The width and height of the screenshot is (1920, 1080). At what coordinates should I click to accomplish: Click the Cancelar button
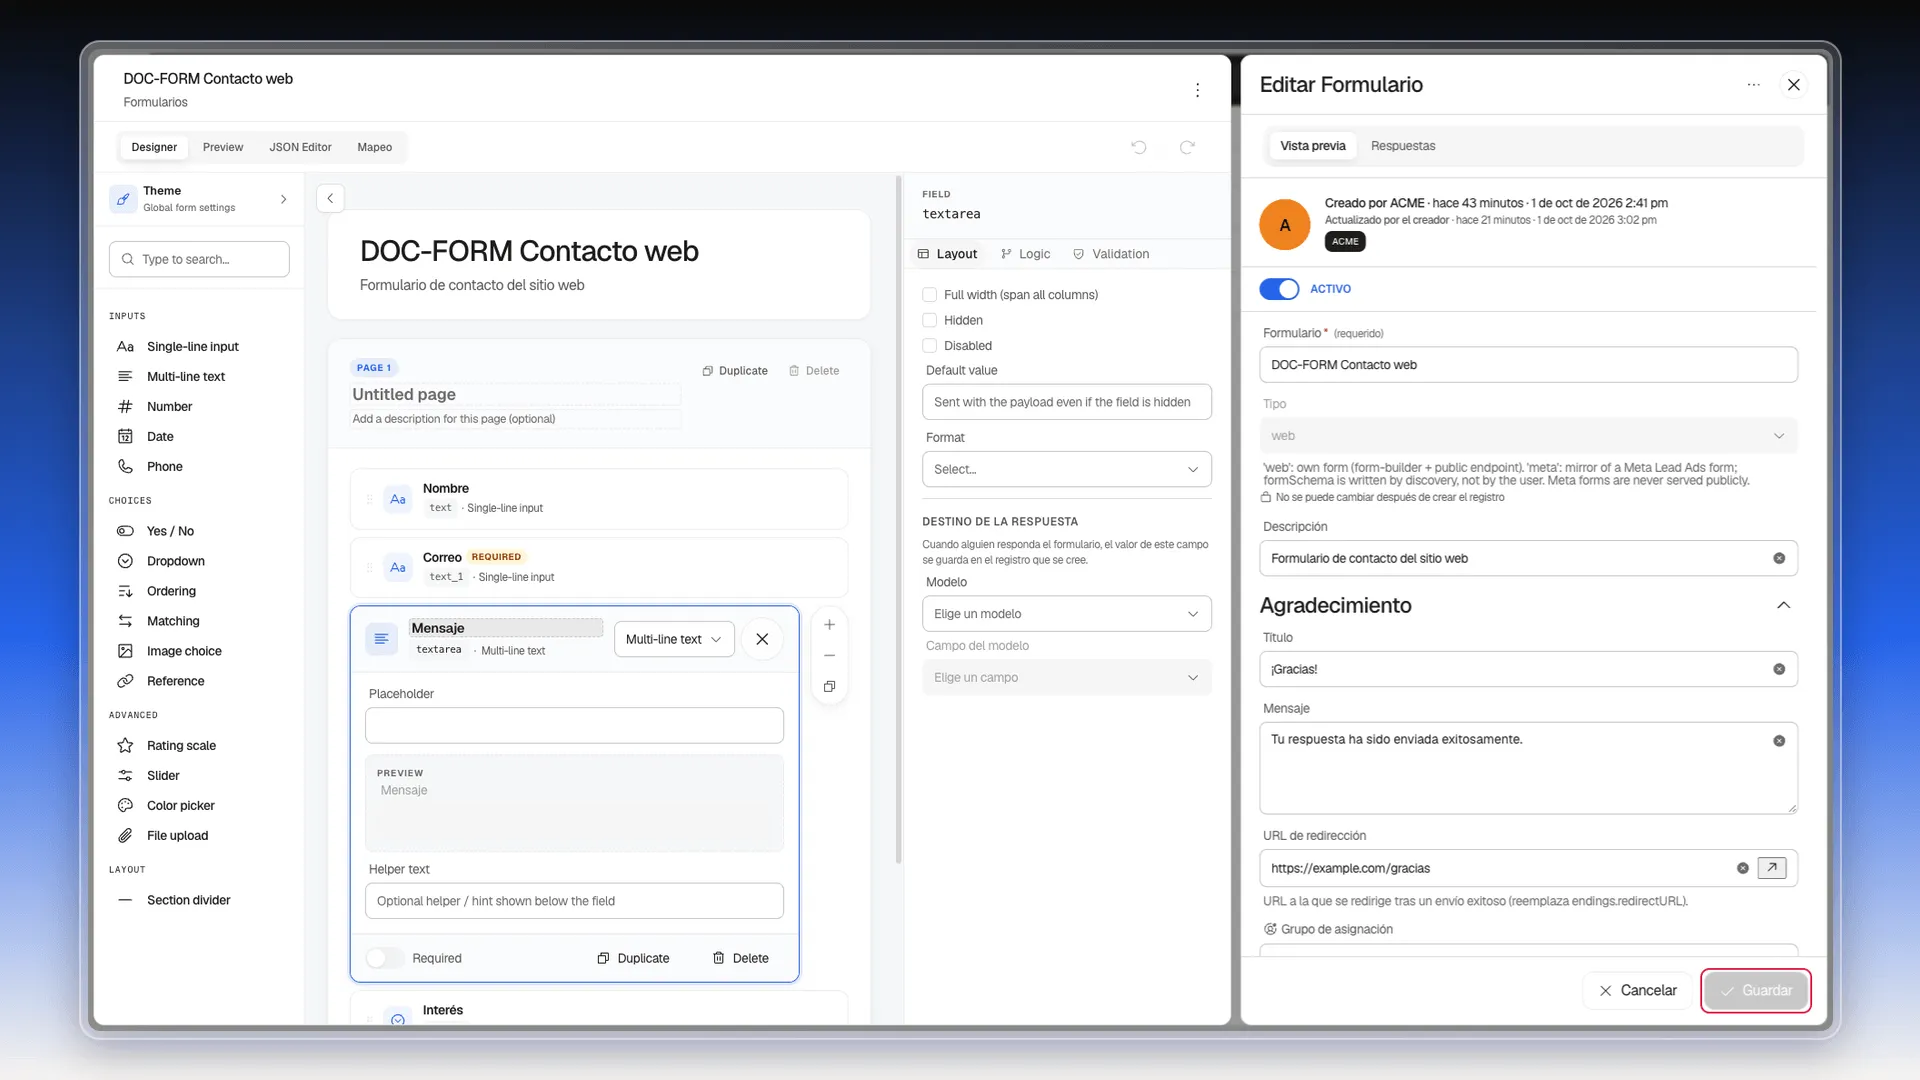[1637, 991]
